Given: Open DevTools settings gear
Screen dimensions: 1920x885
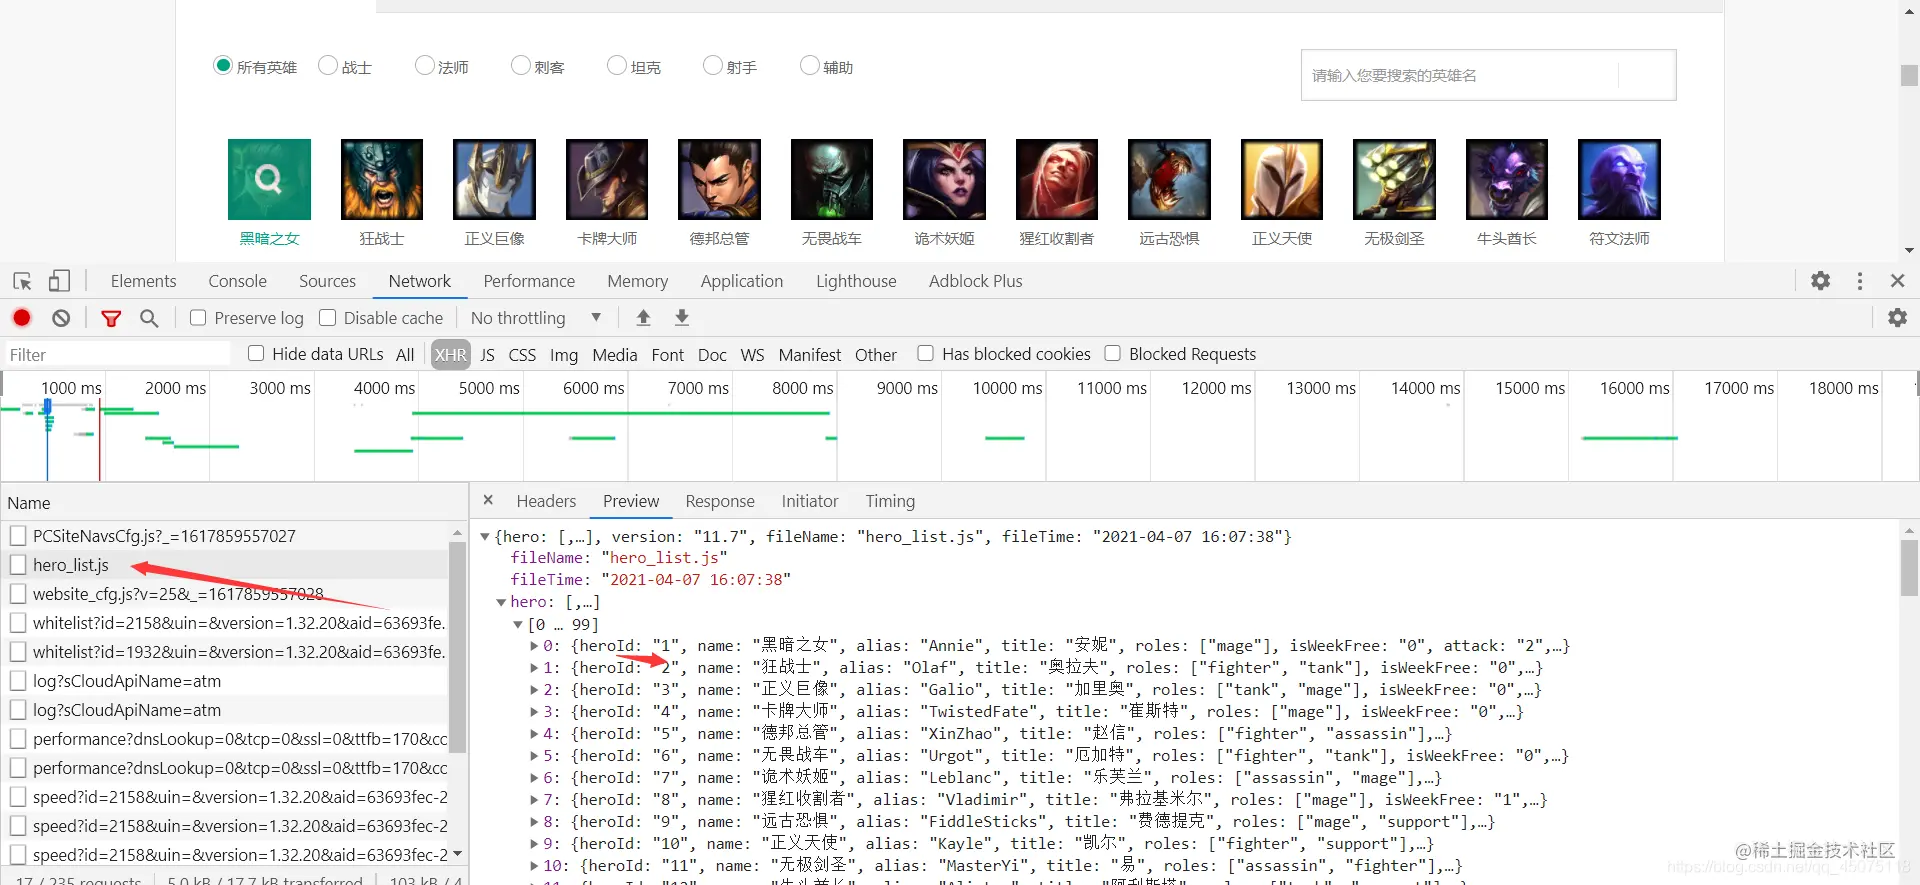Looking at the screenshot, I should pyautogui.click(x=1821, y=281).
